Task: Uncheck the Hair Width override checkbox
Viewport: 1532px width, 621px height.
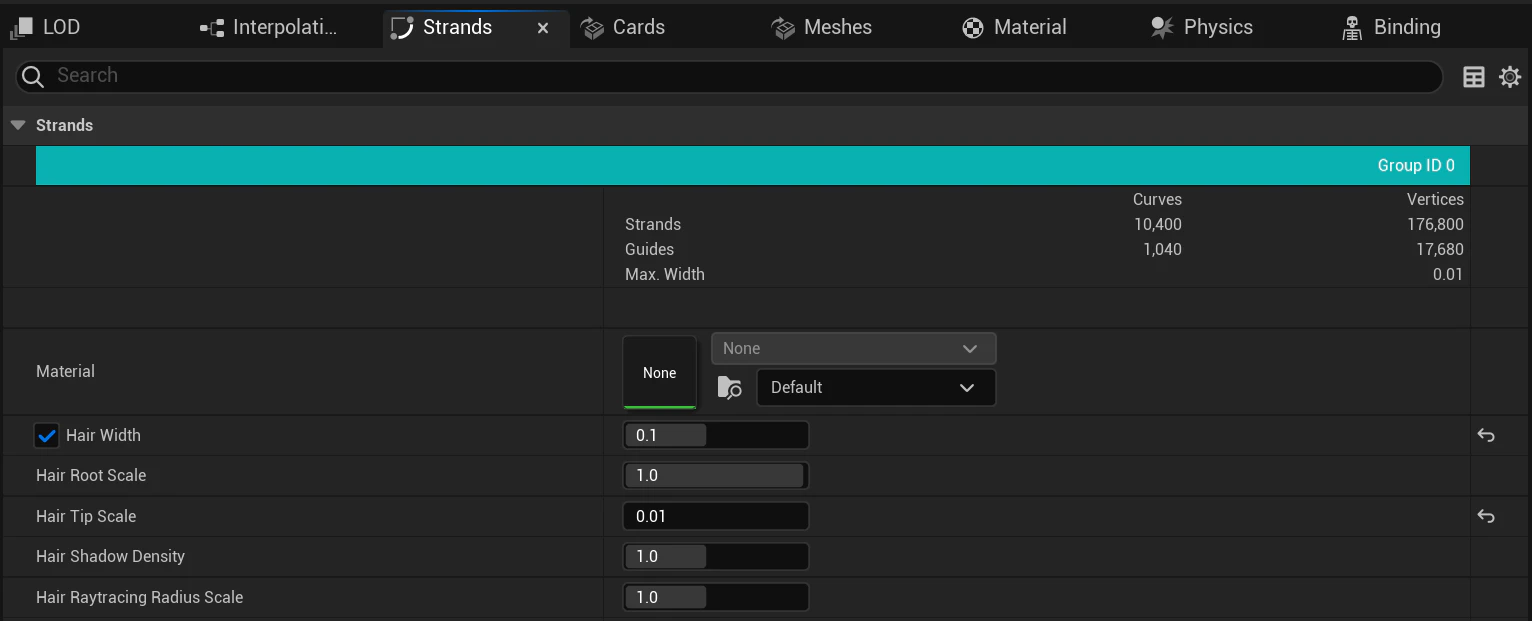Action: click(47, 436)
